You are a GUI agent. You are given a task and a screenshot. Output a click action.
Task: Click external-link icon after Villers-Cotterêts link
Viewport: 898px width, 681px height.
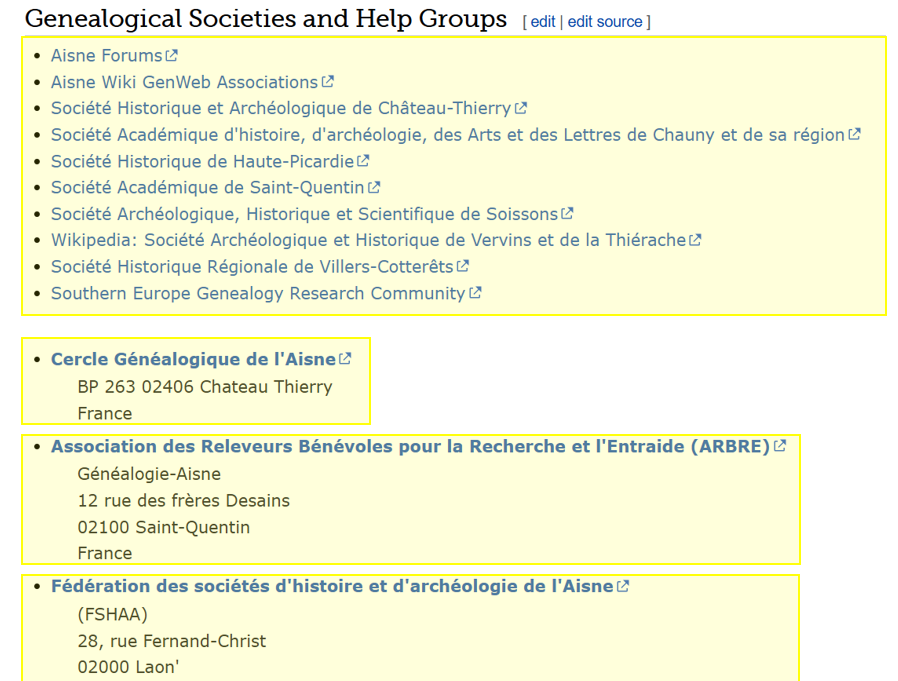463,266
